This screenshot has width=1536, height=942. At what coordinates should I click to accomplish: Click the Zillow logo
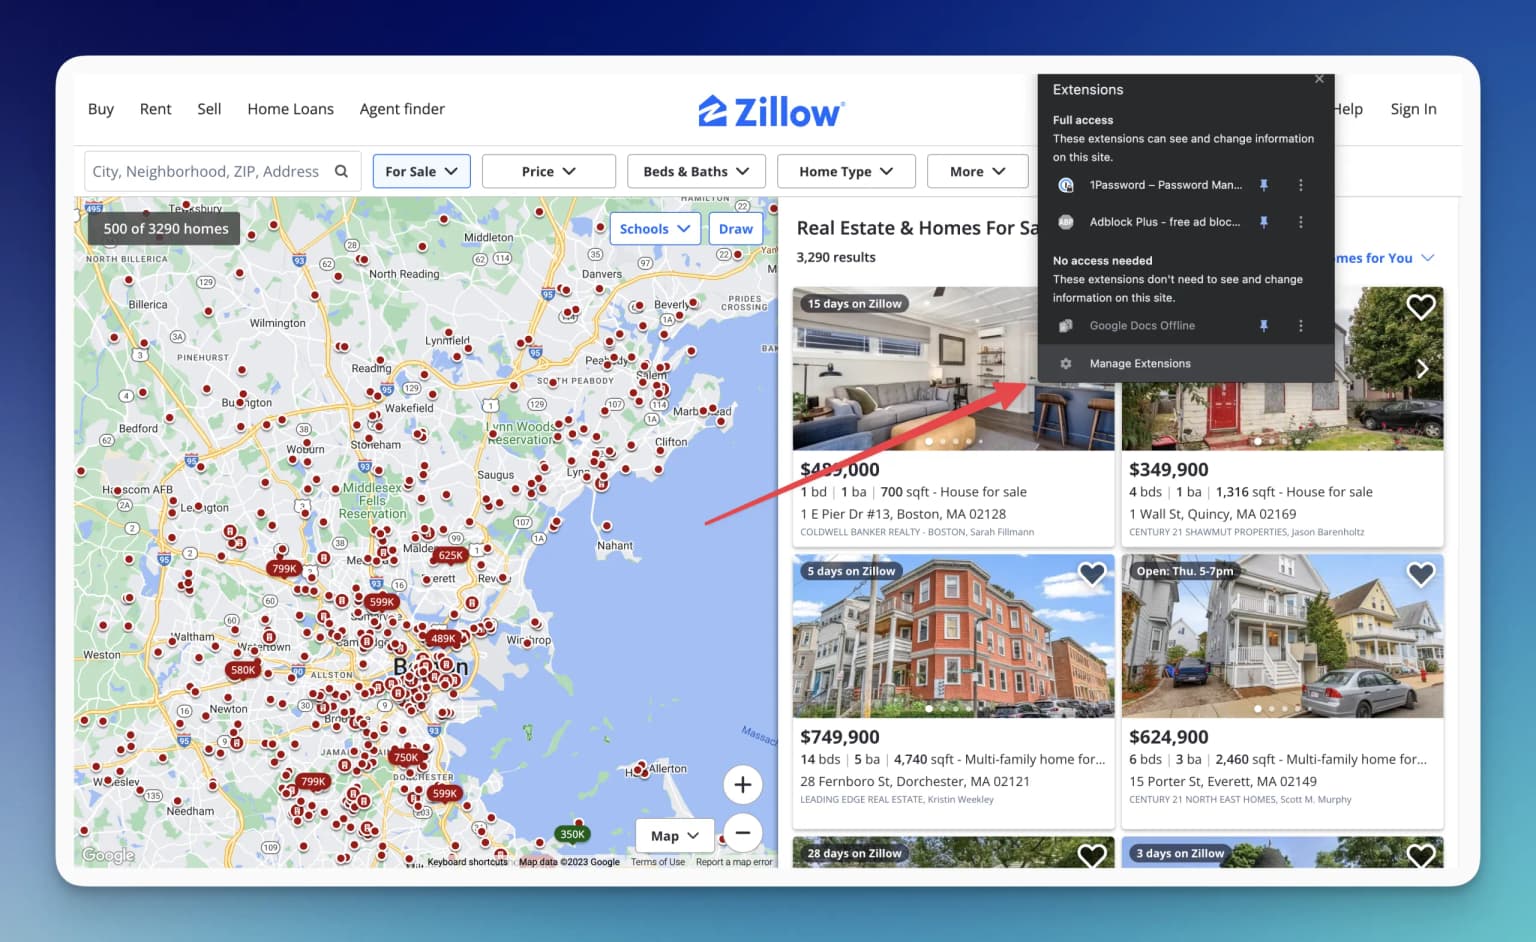tap(771, 111)
